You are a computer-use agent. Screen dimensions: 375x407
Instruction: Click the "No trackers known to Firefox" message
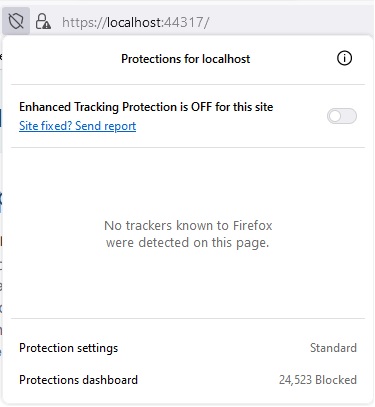point(188,226)
